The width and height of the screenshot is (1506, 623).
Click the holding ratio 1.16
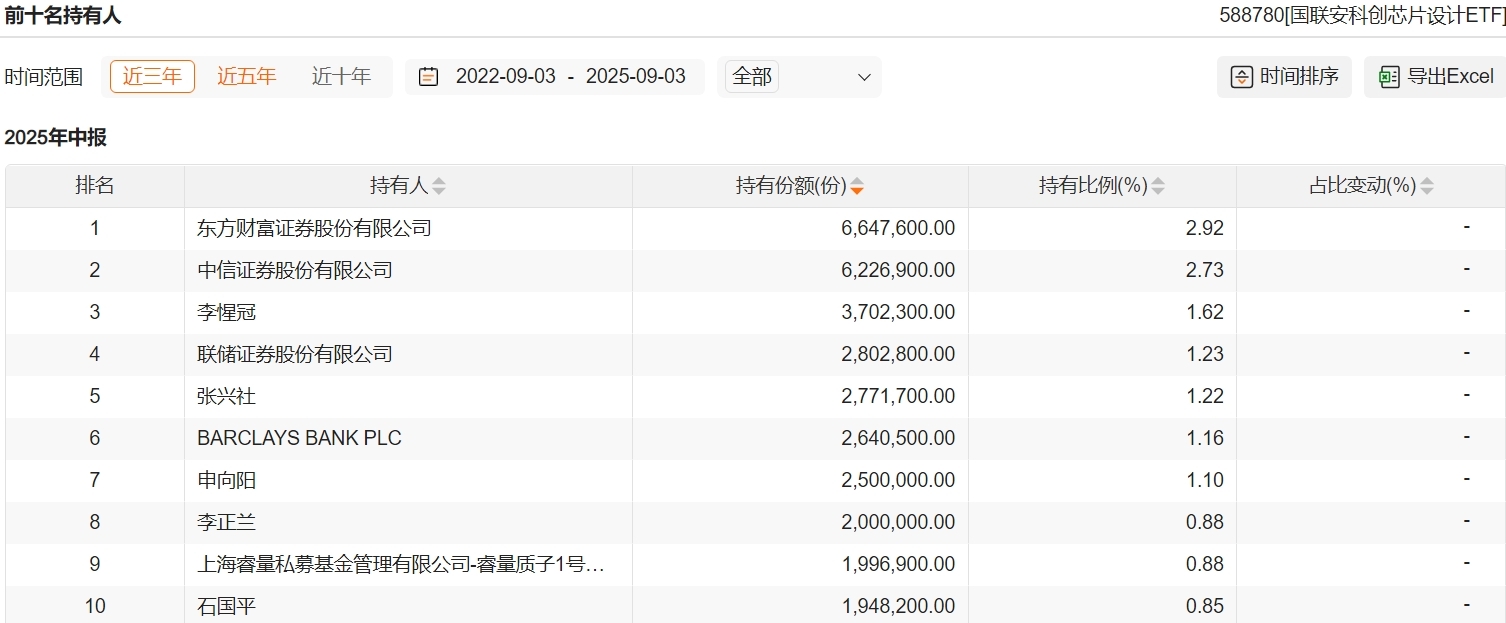(x=1205, y=438)
